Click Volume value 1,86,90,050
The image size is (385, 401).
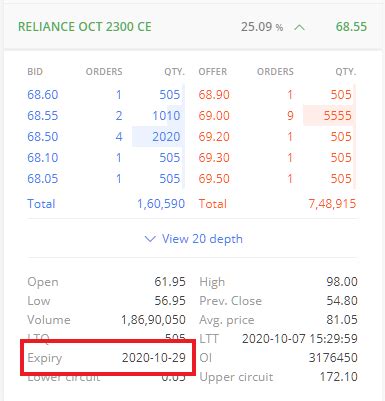click(153, 320)
